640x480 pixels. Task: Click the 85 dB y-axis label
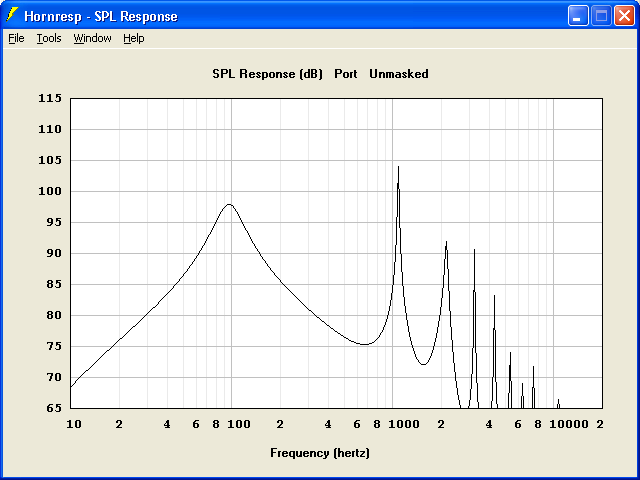[53, 284]
